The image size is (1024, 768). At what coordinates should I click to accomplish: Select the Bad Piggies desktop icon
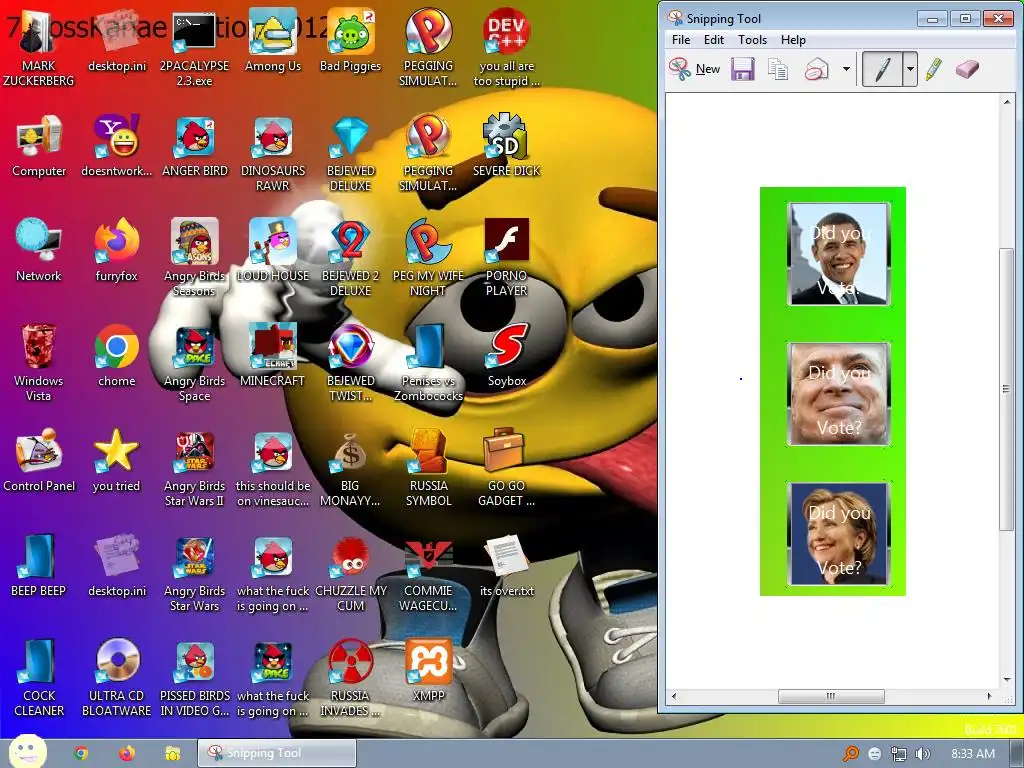tap(350, 41)
